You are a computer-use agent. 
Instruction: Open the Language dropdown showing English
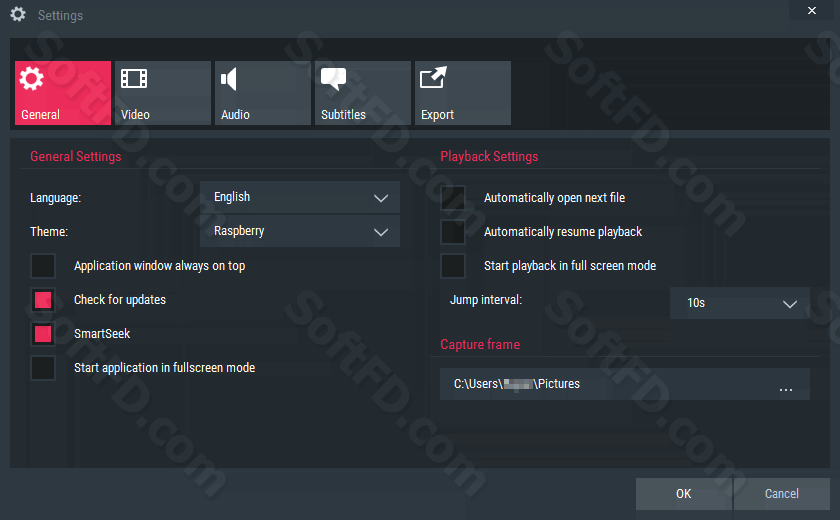[300, 197]
